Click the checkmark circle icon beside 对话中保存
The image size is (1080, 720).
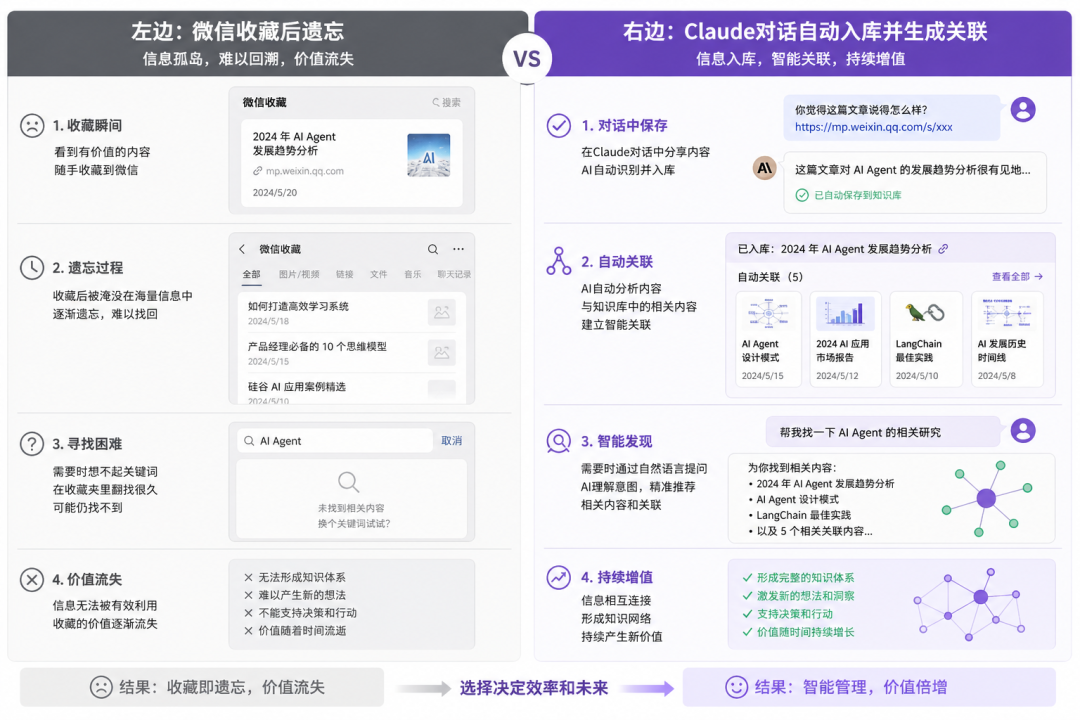pyautogui.click(x=559, y=125)
